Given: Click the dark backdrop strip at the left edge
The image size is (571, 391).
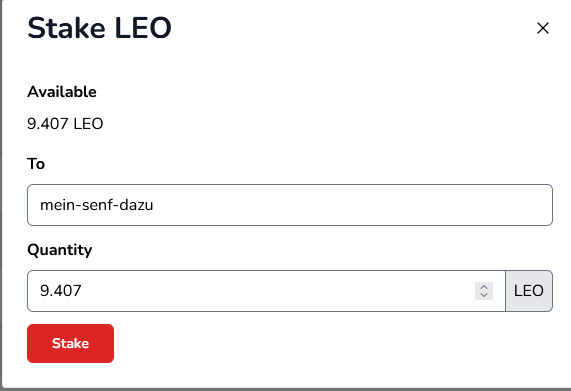Looking at the screenshot, I should pos(1,196).
